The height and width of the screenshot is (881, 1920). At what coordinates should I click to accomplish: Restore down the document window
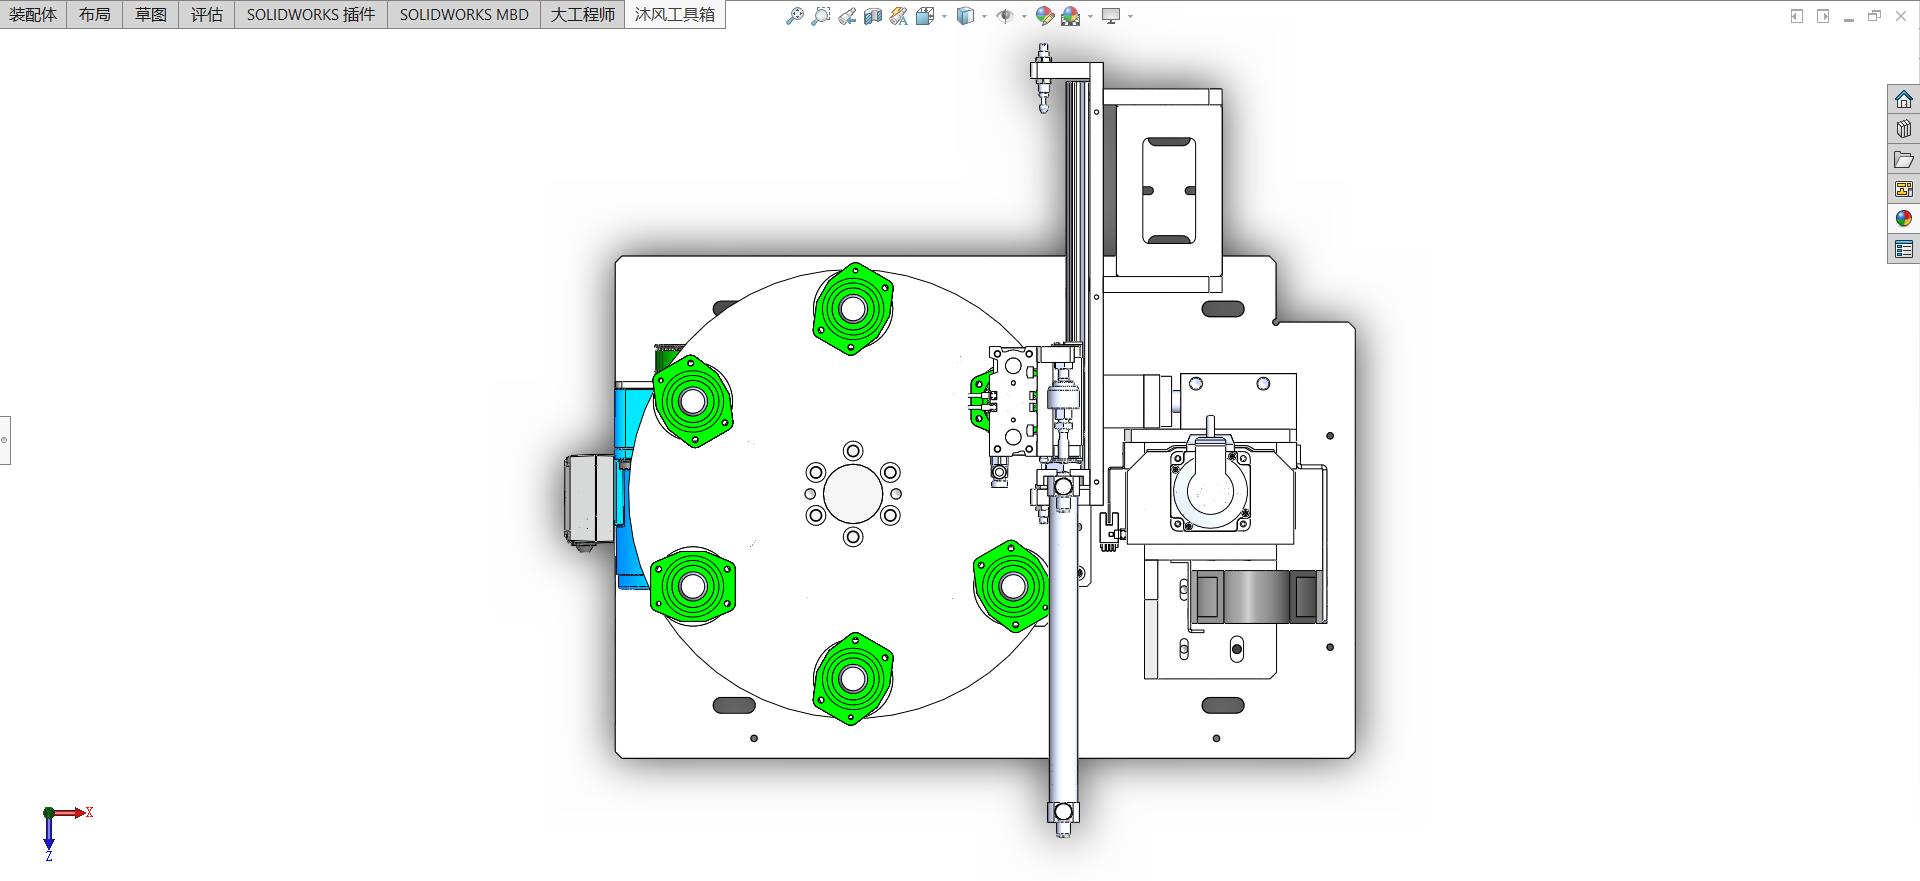pyautogui.click(x=1875, y=16)
